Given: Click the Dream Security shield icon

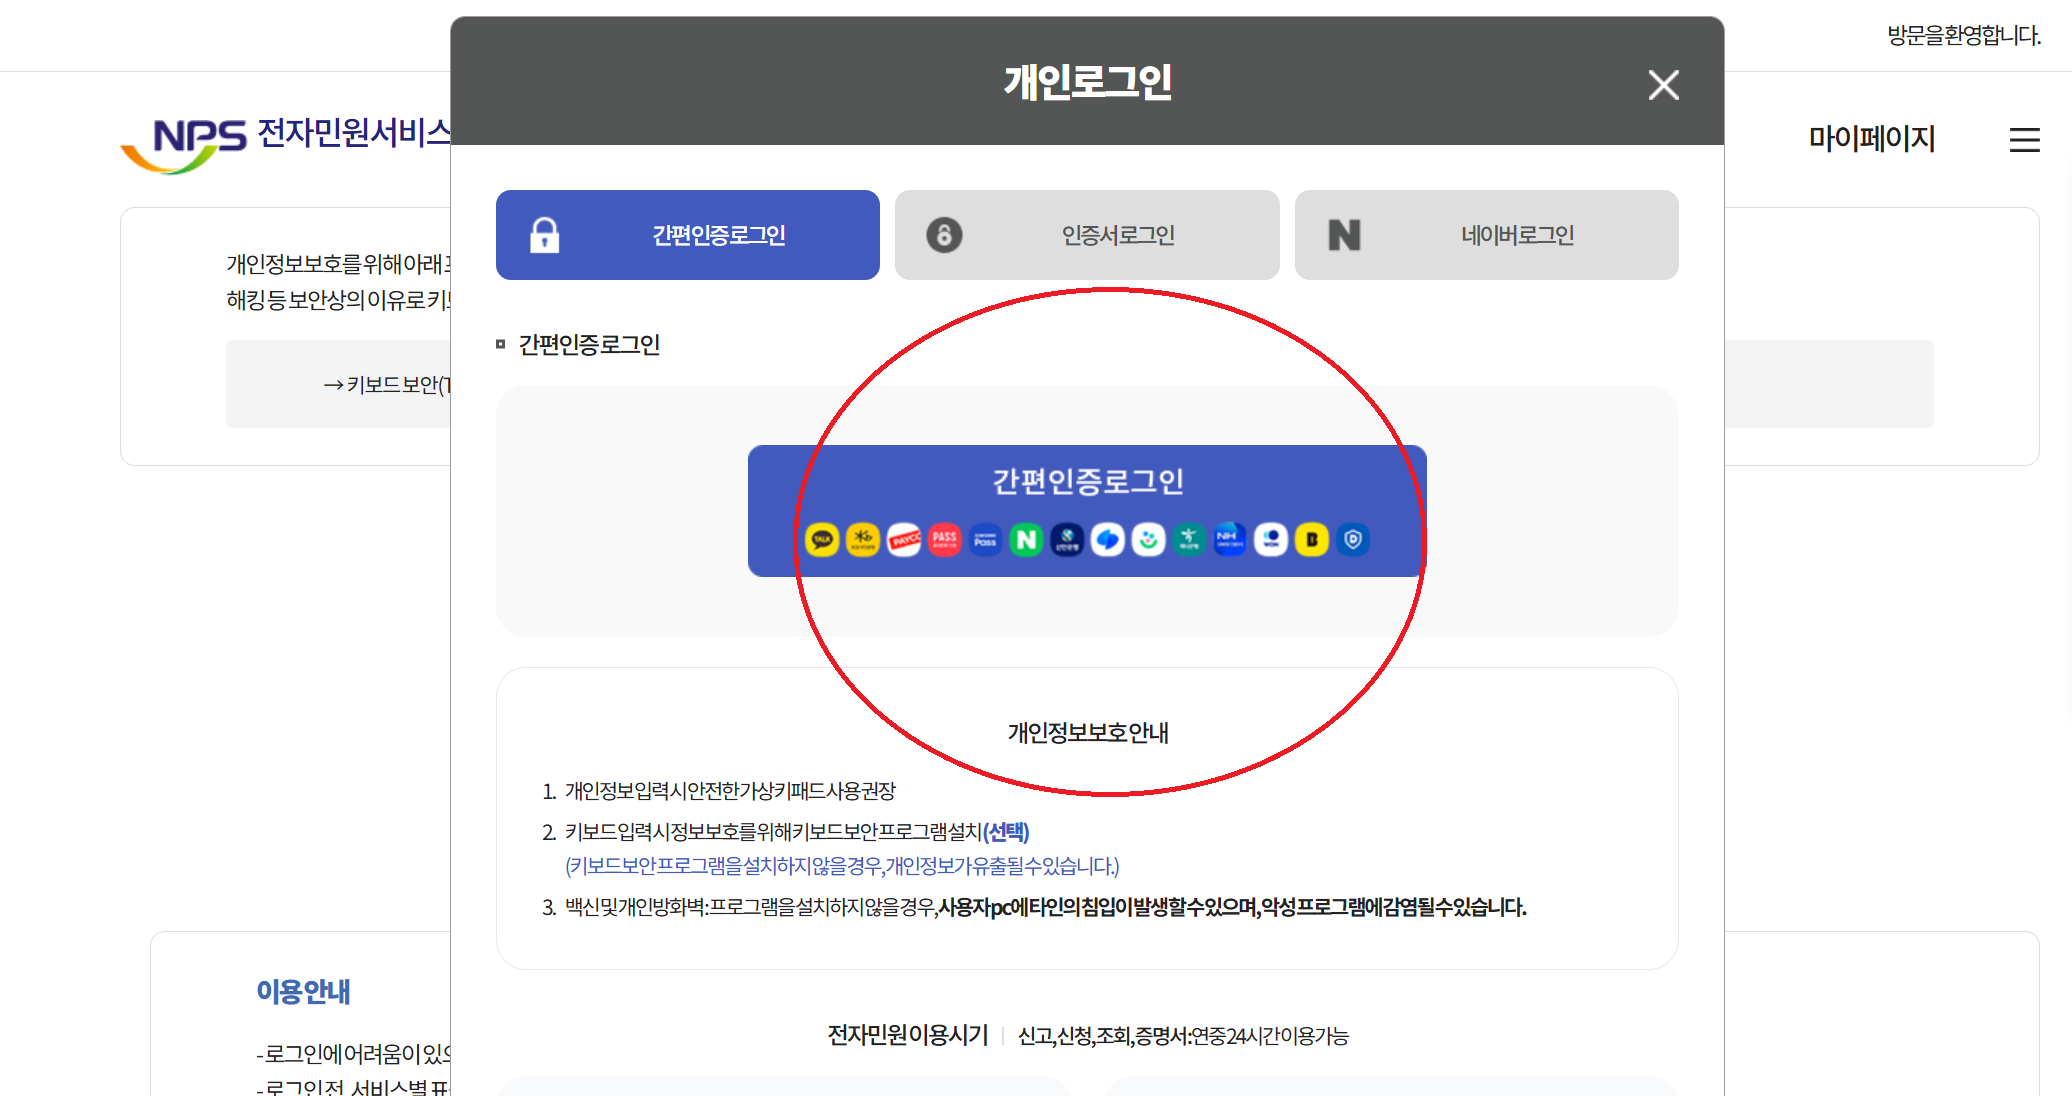Looking at the screenshot, I should [1353, 540].
